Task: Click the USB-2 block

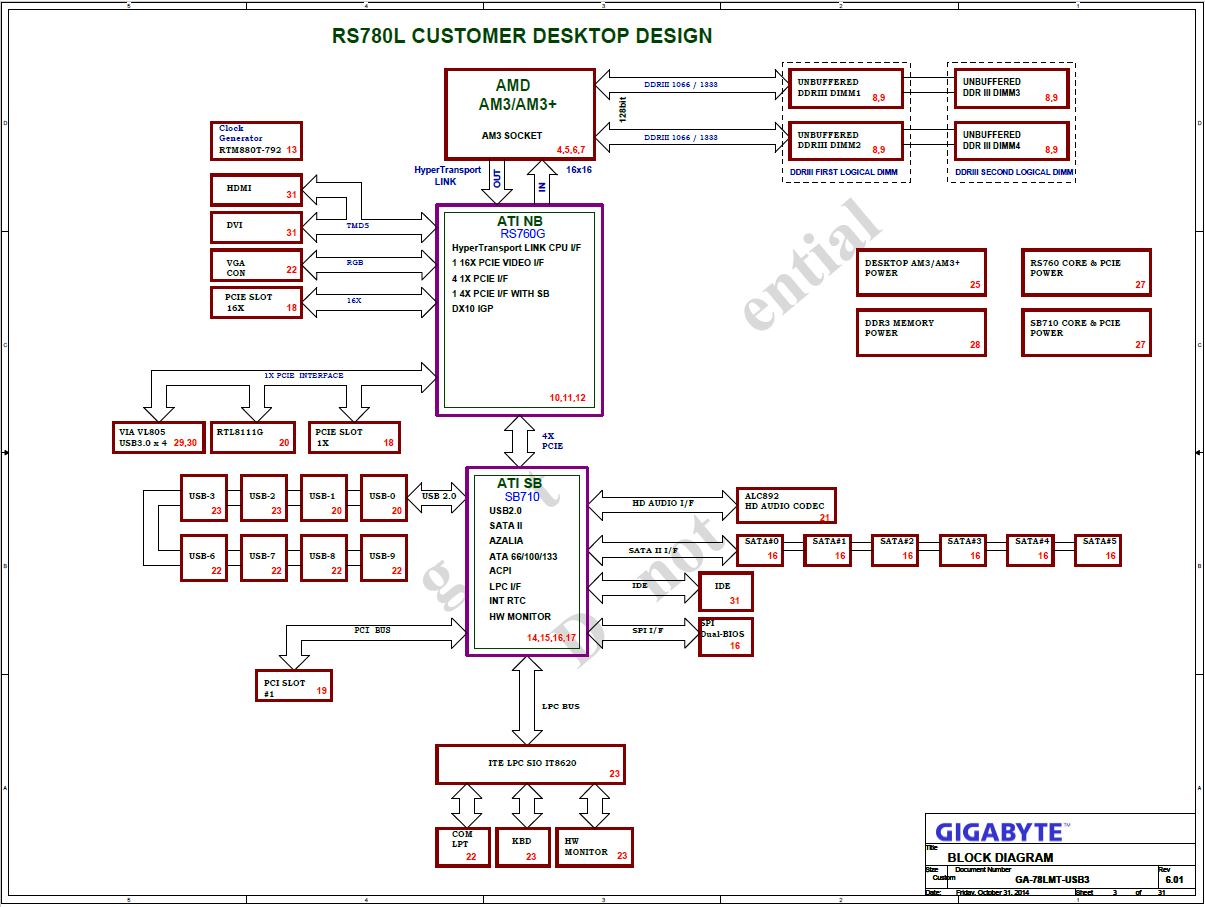Action: click(x=264, y=498)
